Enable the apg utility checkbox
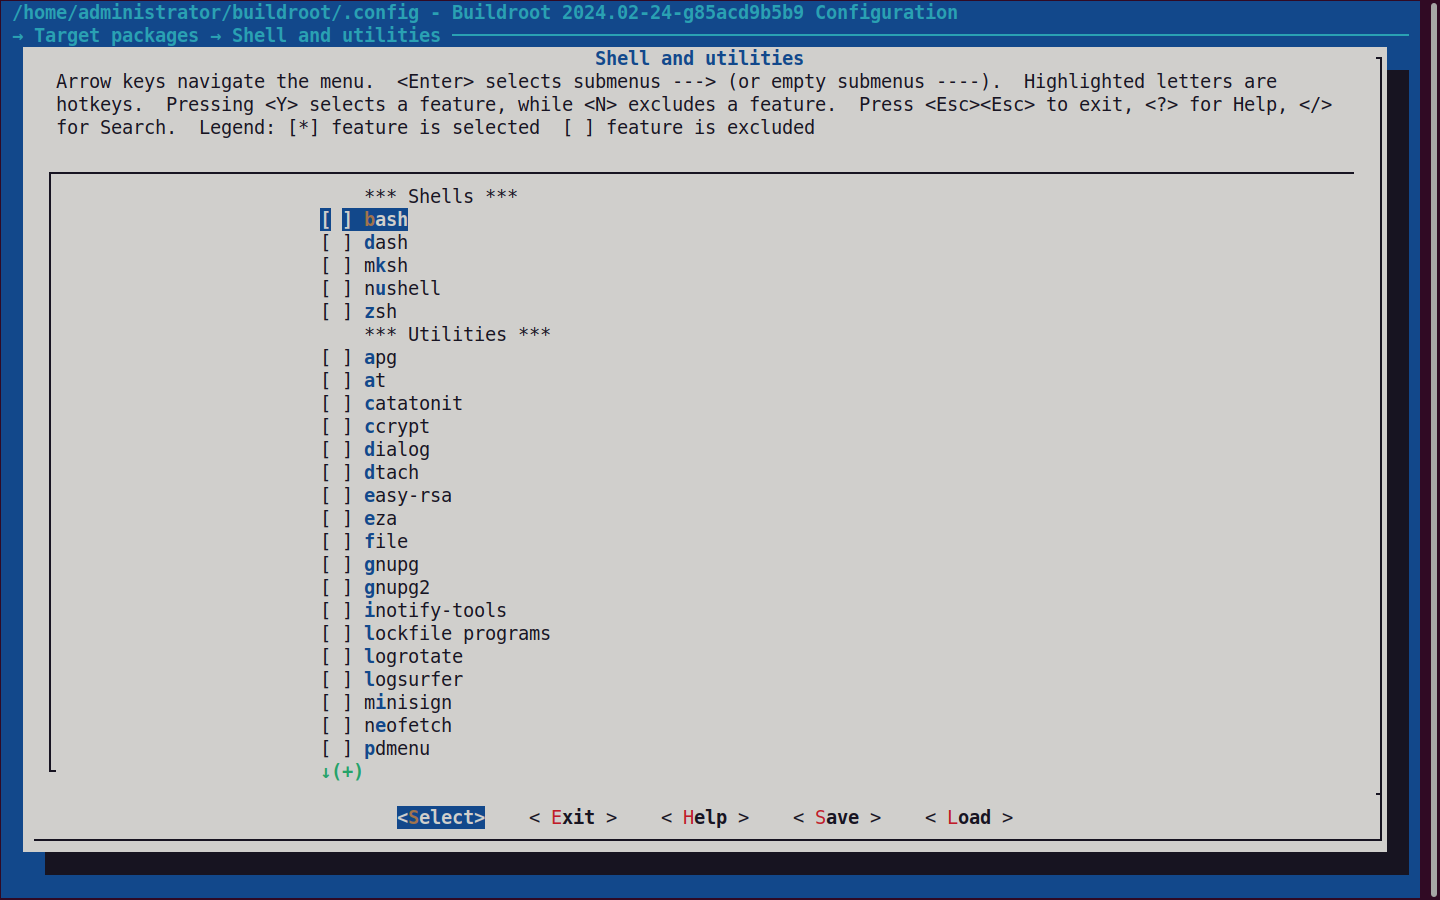 click(336, 358)
